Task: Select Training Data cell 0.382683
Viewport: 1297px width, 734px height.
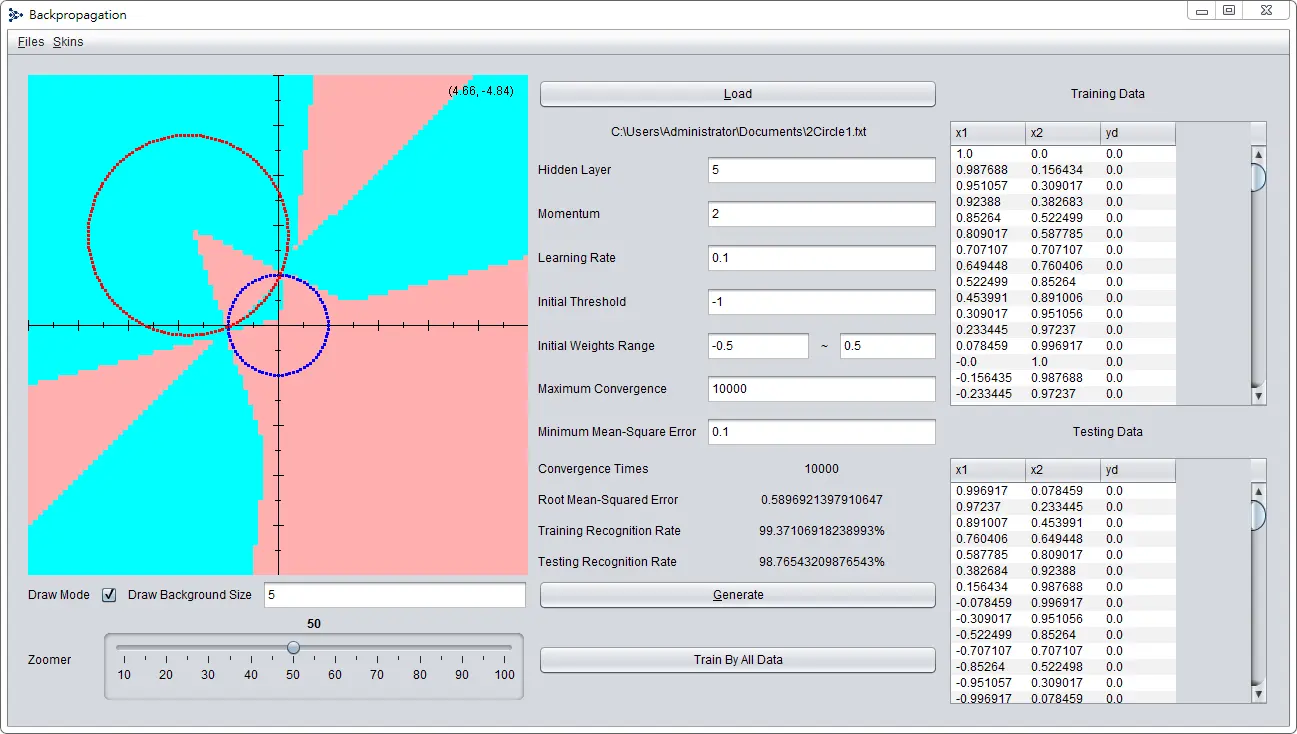Action: (x=1063, y=202)
